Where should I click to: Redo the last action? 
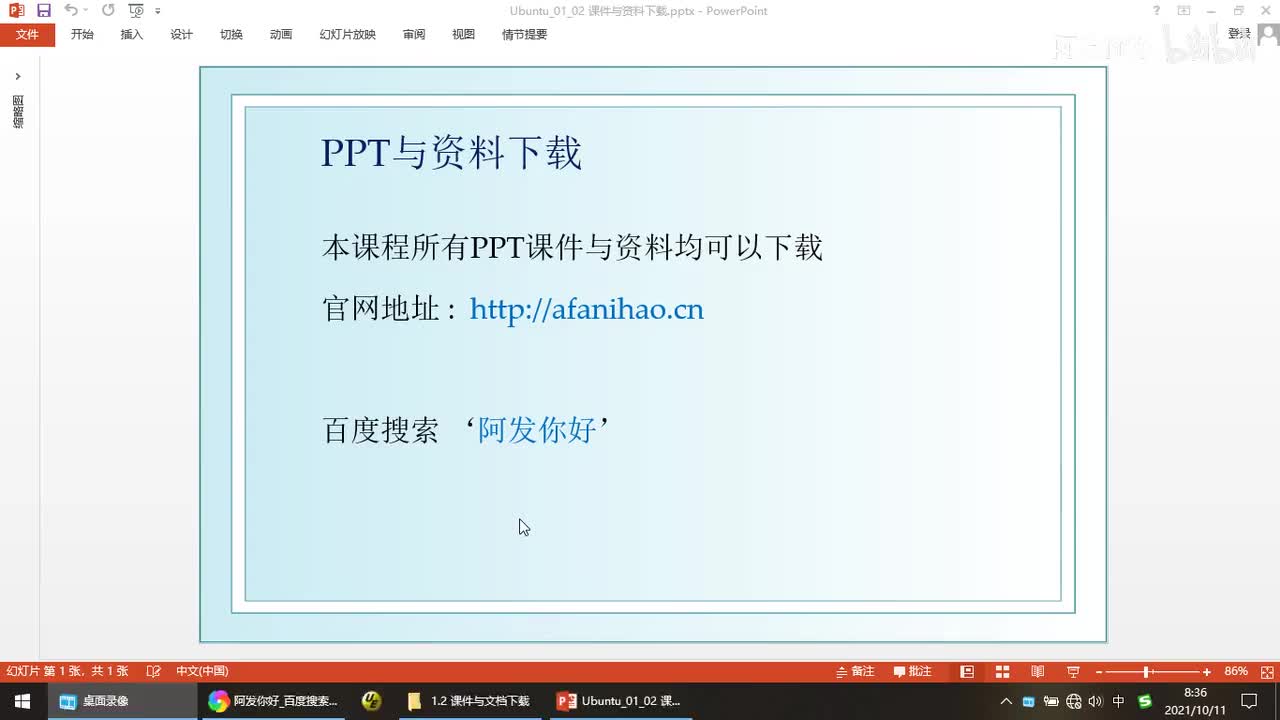(108, 11)
